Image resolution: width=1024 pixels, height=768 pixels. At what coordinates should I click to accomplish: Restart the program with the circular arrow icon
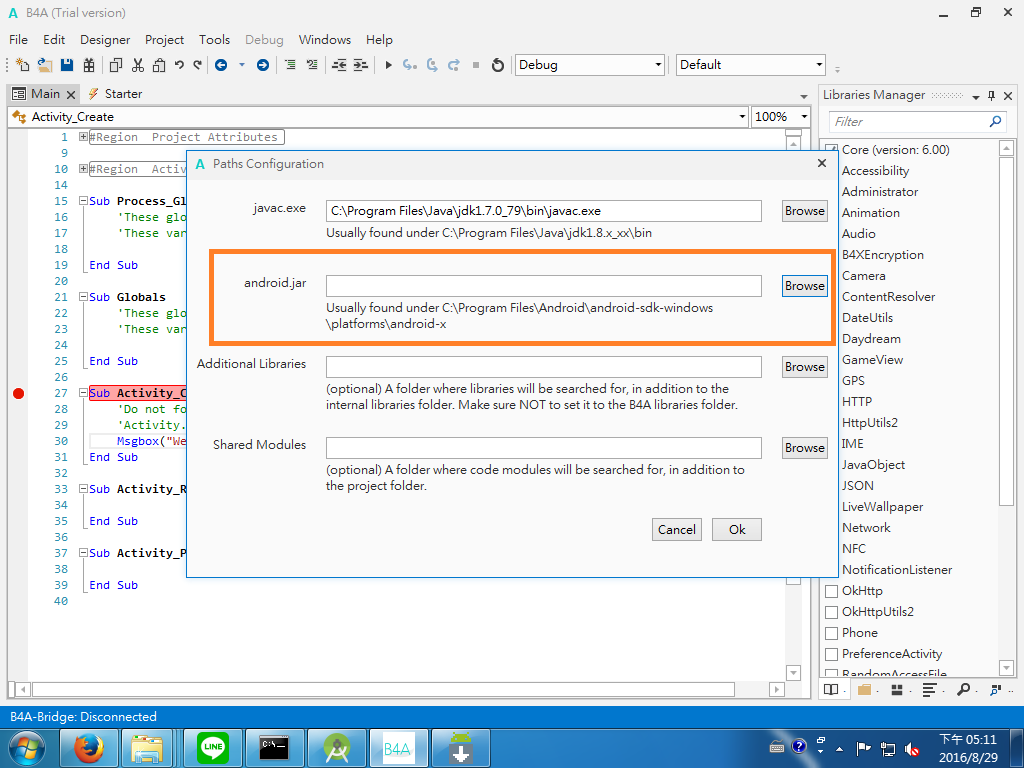click(x=498, y=65)
